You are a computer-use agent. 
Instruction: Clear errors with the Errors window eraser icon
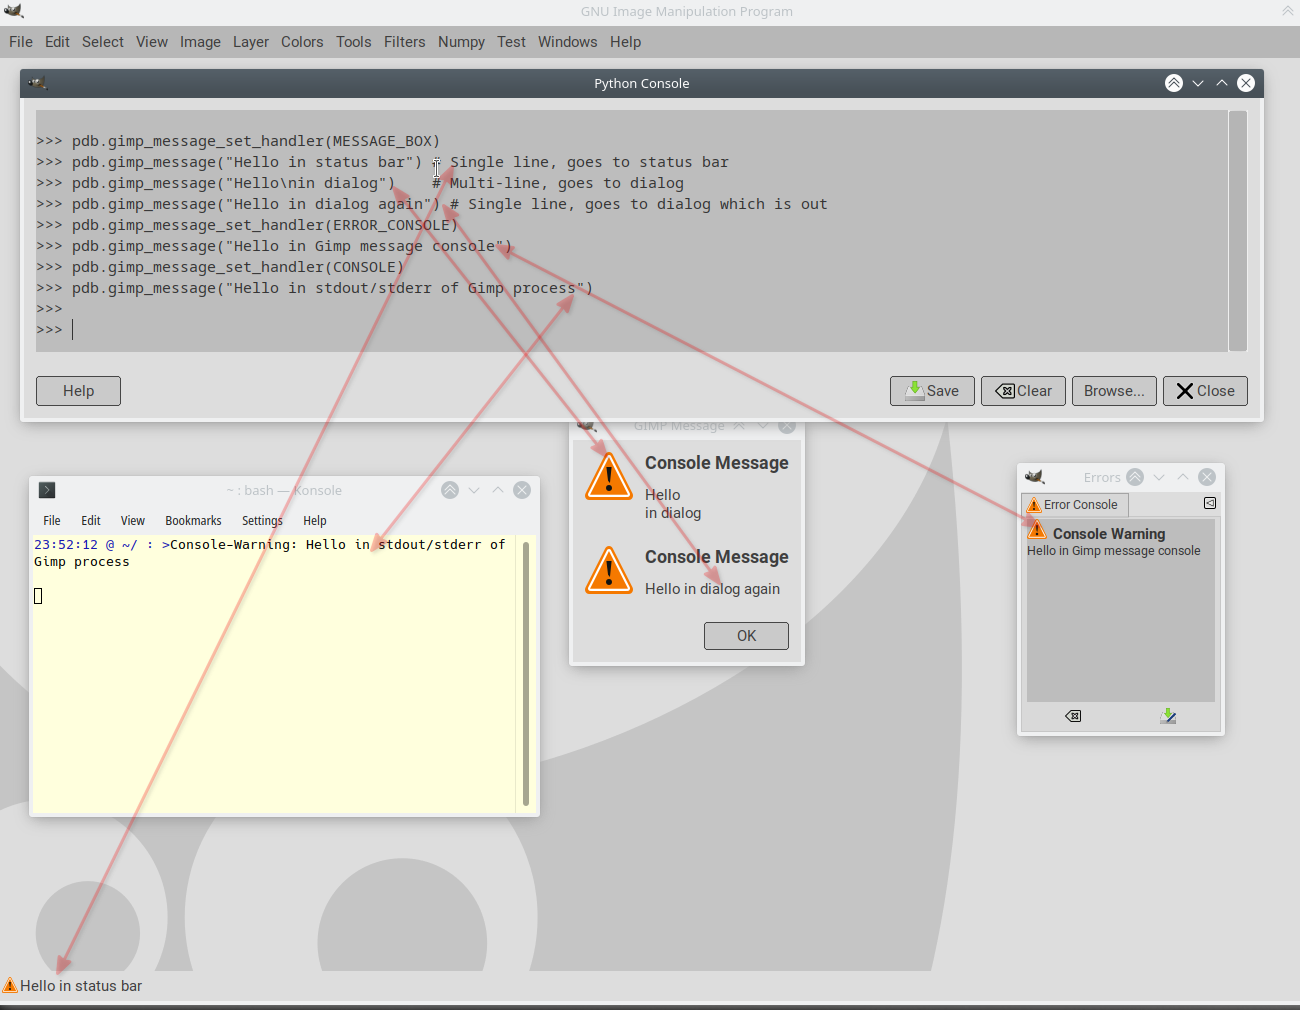(1073, 716)
